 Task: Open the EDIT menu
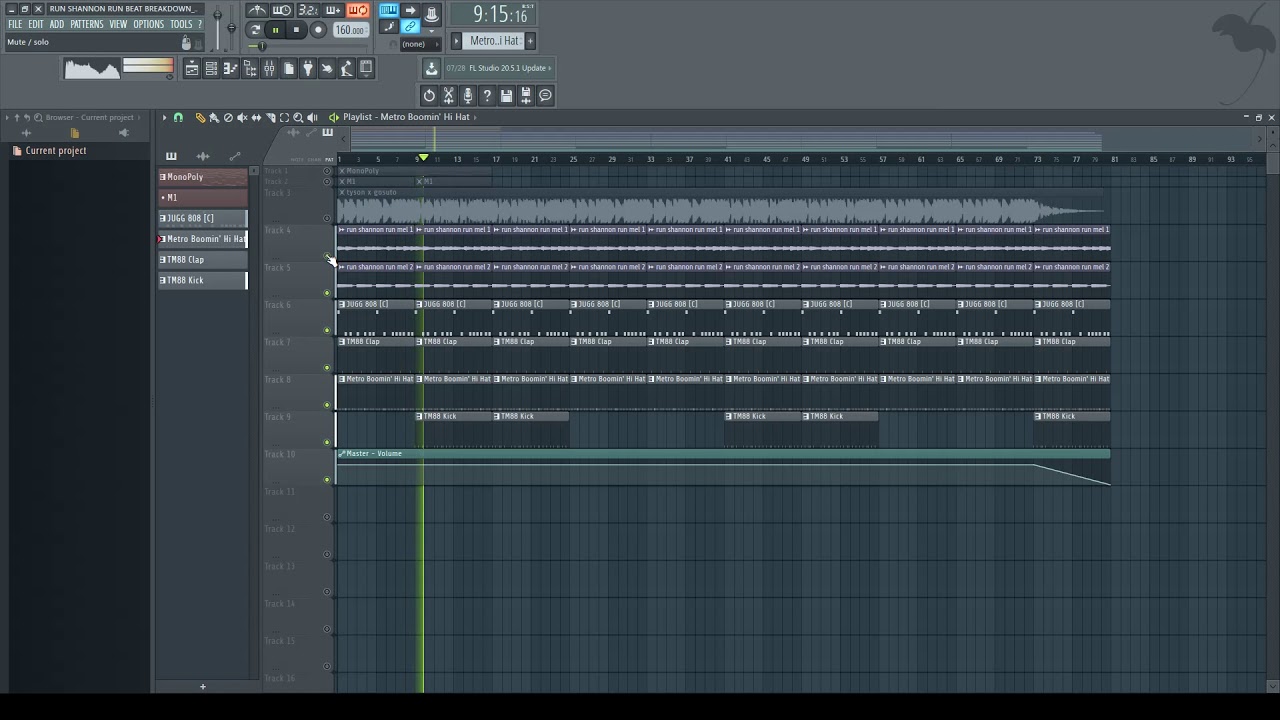[x=36, y=24]
